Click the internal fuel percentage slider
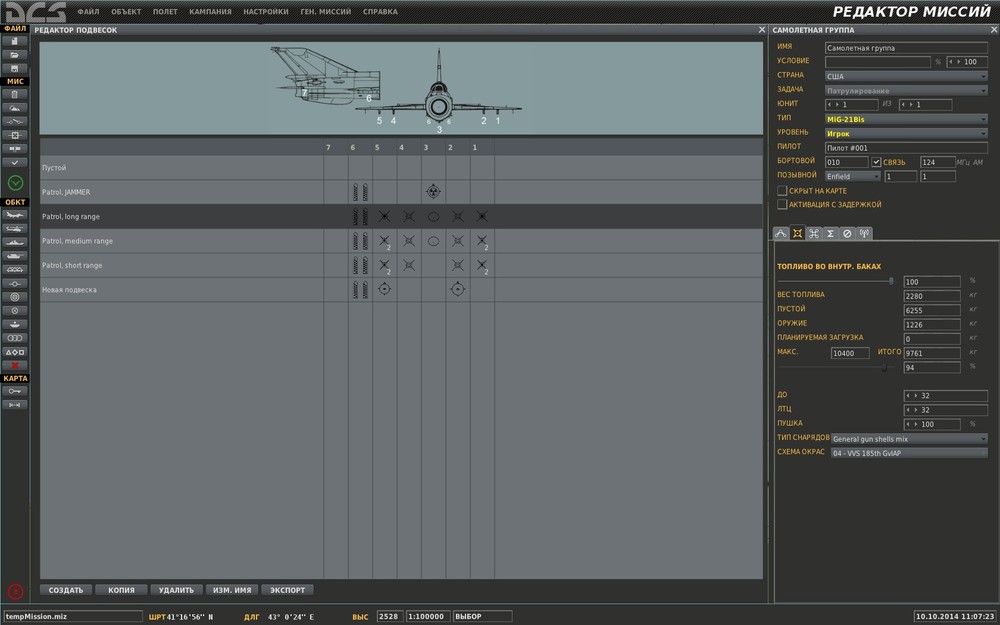The image size is (1000, 625). coord(891,282)
